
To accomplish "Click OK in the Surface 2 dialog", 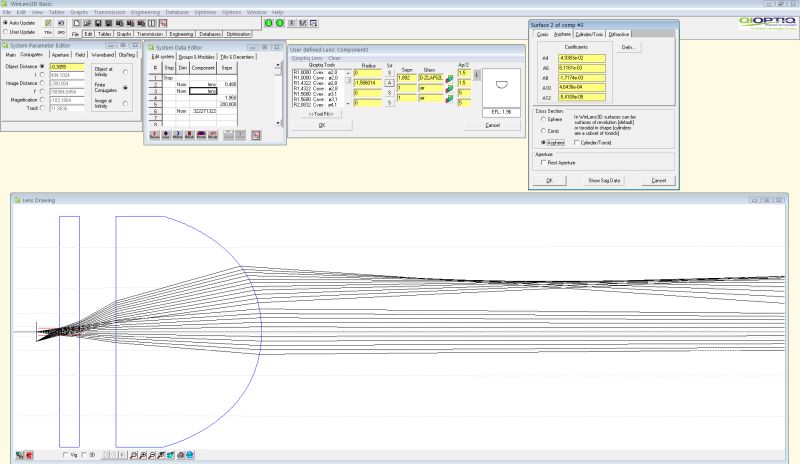I will [549, 180].
